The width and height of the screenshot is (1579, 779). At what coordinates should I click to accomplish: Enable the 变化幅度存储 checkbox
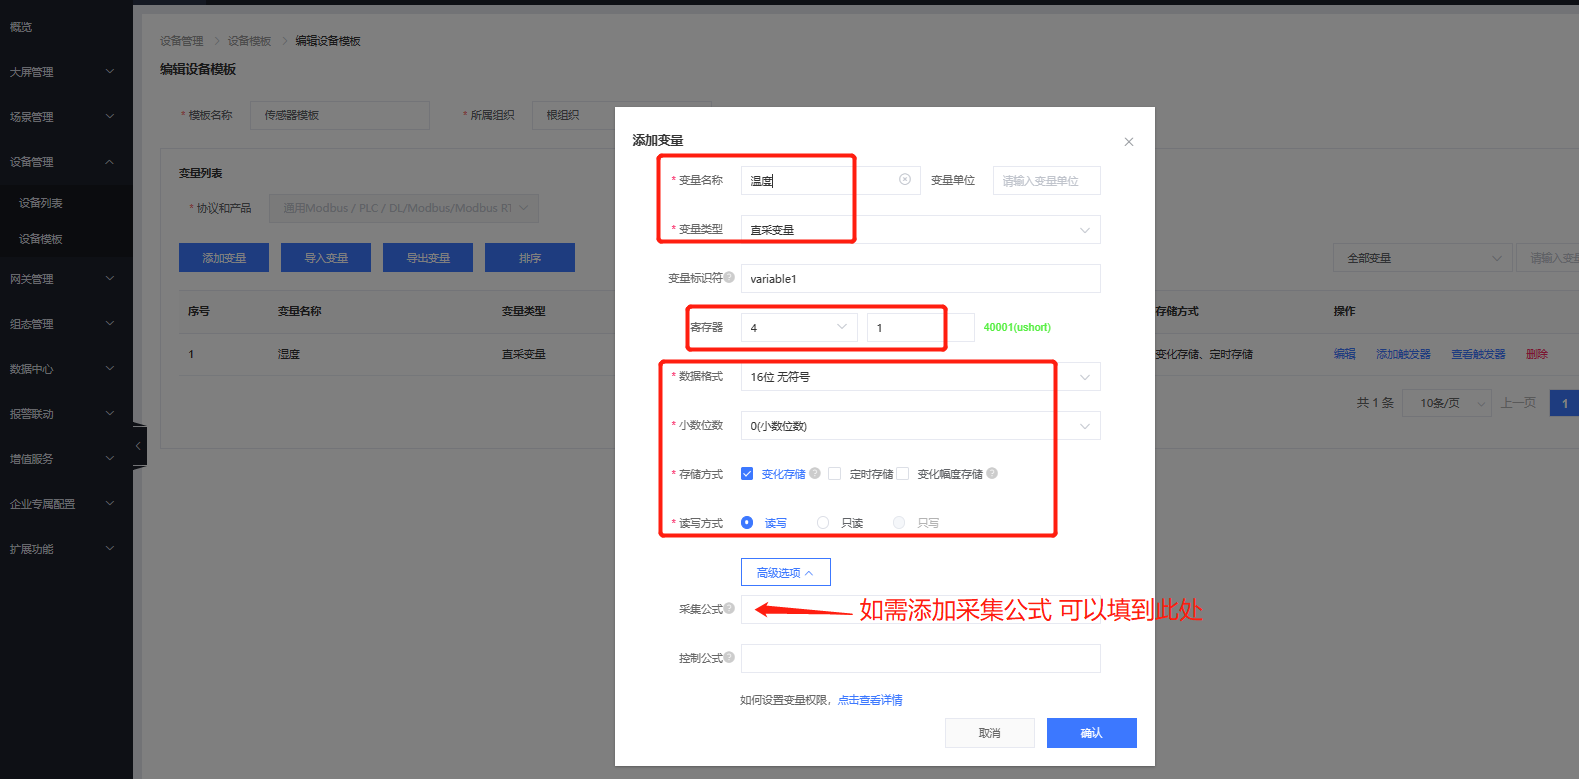click(x=903, y=474)
